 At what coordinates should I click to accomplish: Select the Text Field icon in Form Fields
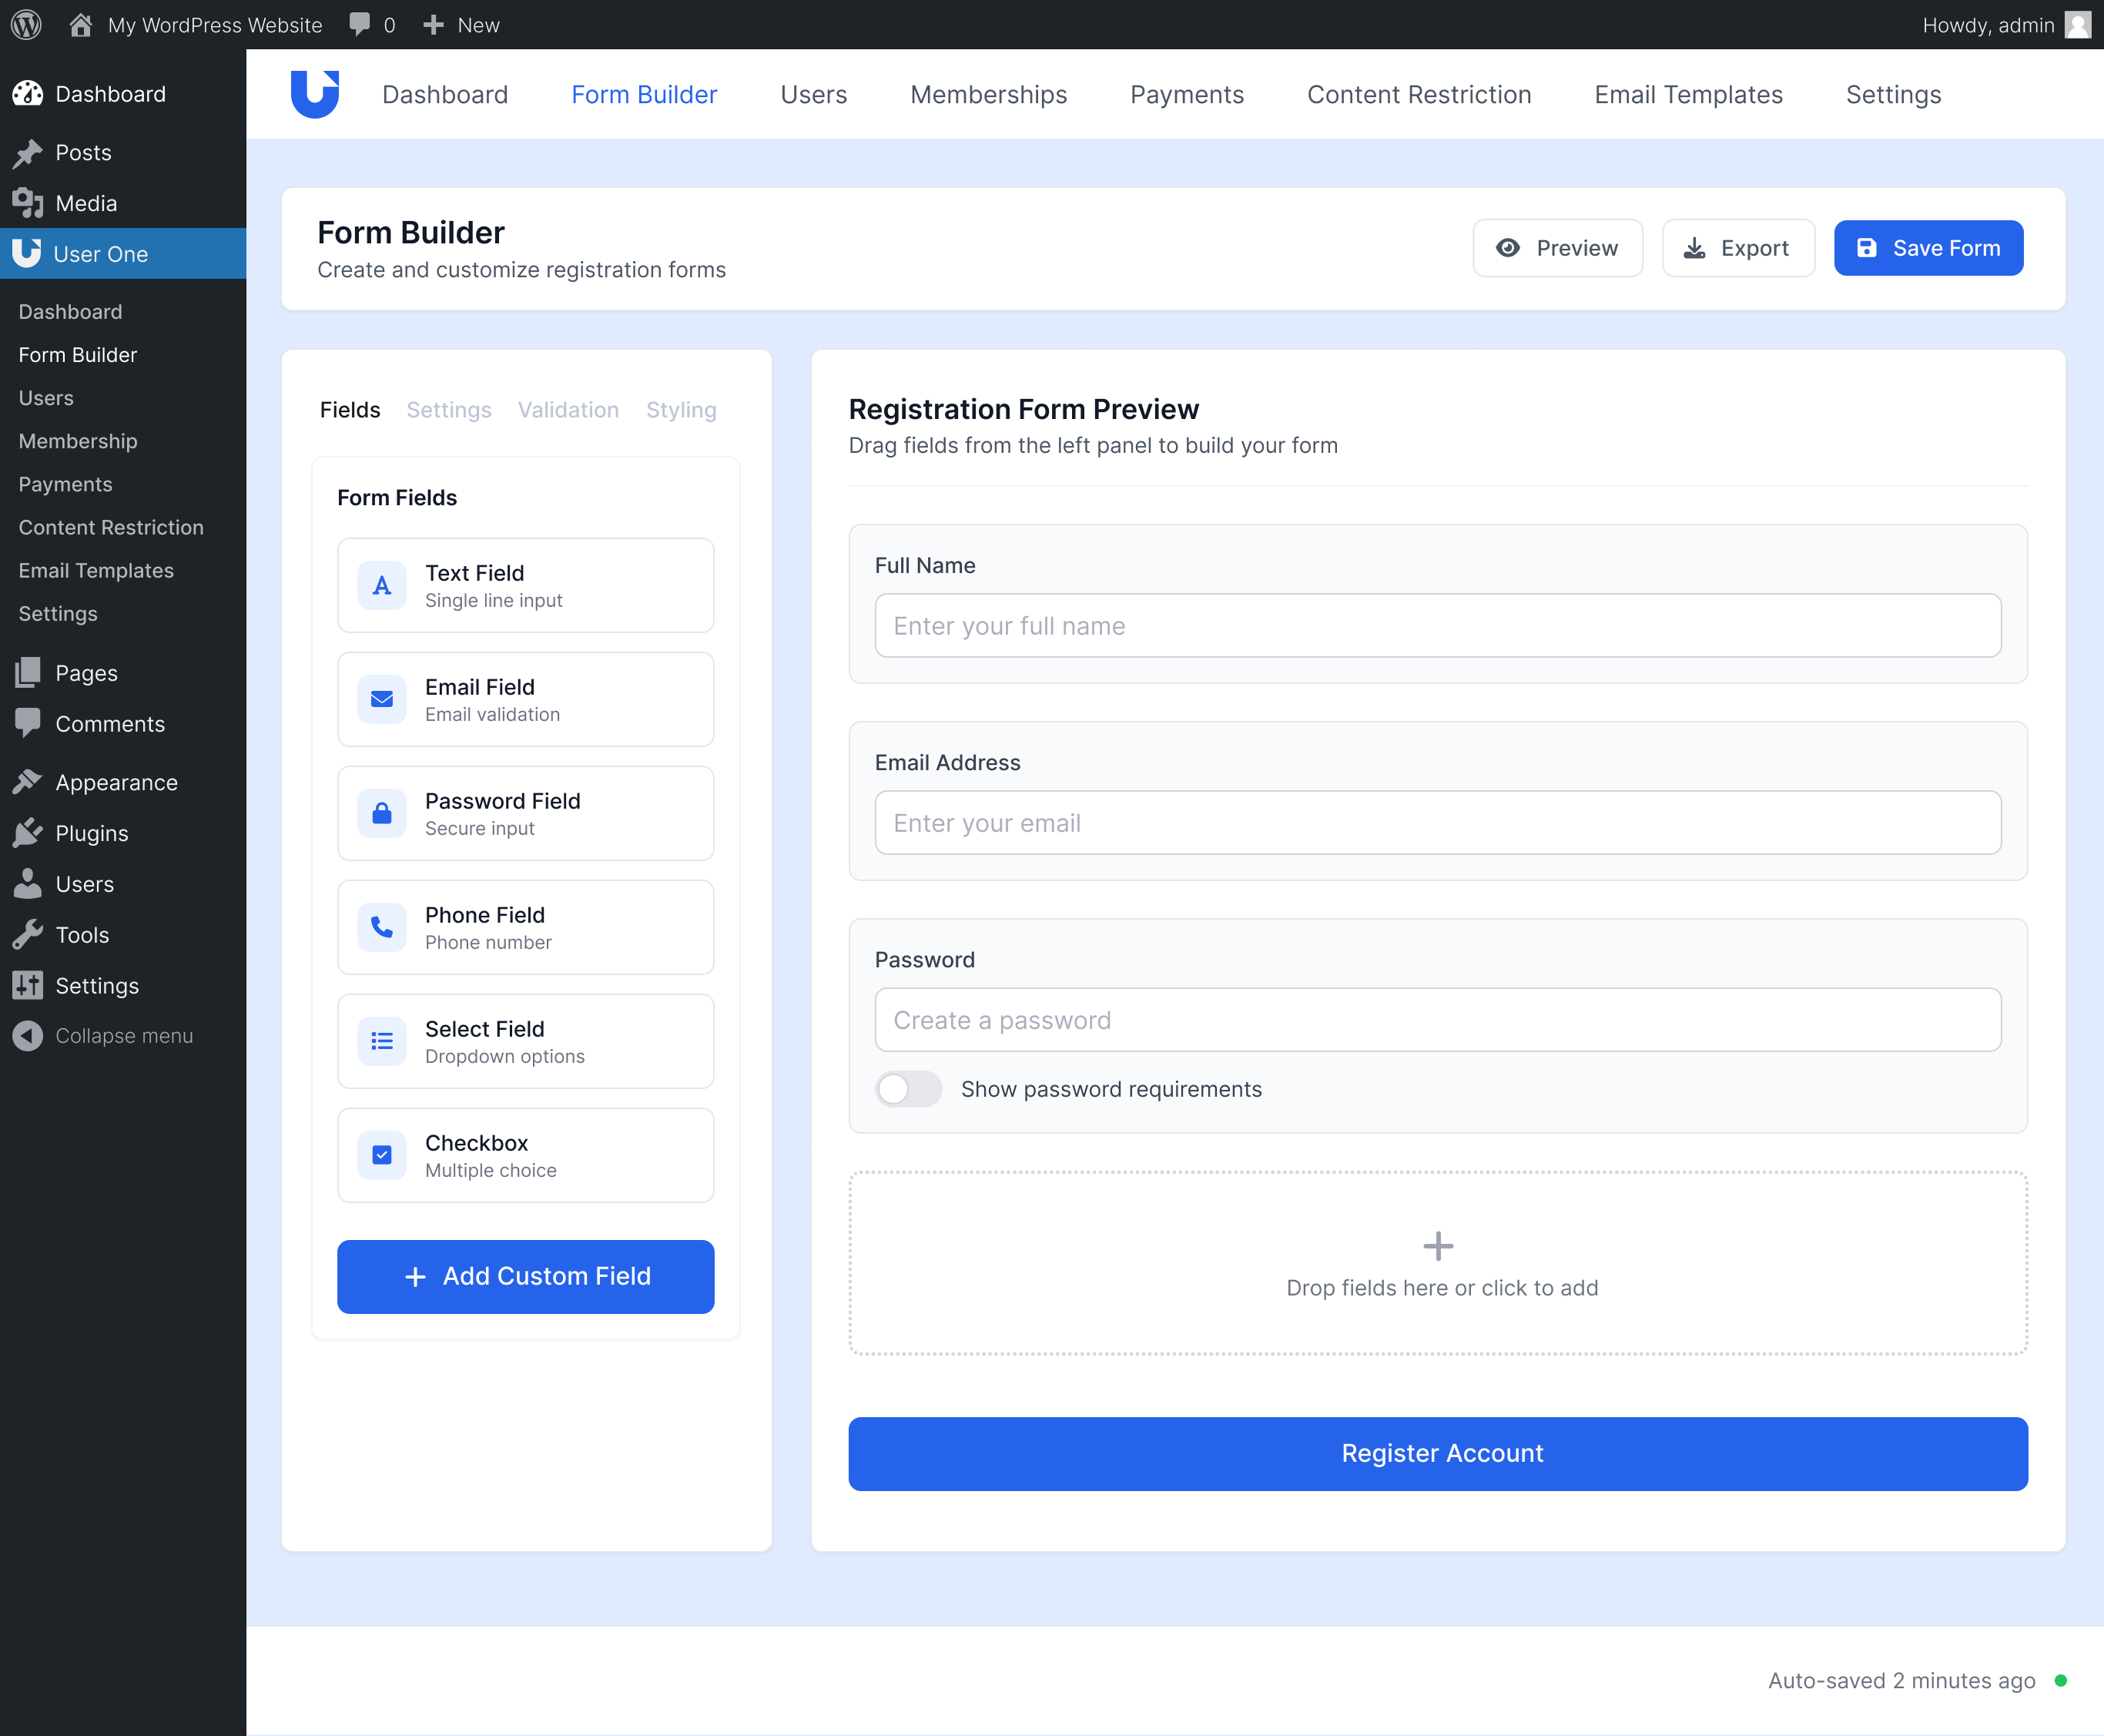pos(381,585)
